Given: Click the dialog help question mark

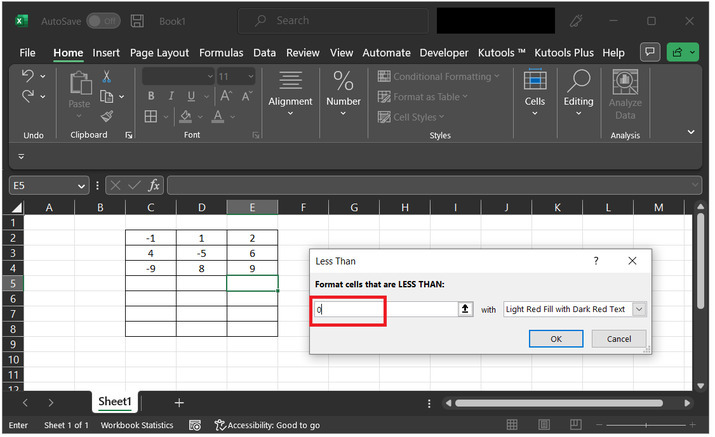Looking at the screenshot, I should [x=596, y=261].
